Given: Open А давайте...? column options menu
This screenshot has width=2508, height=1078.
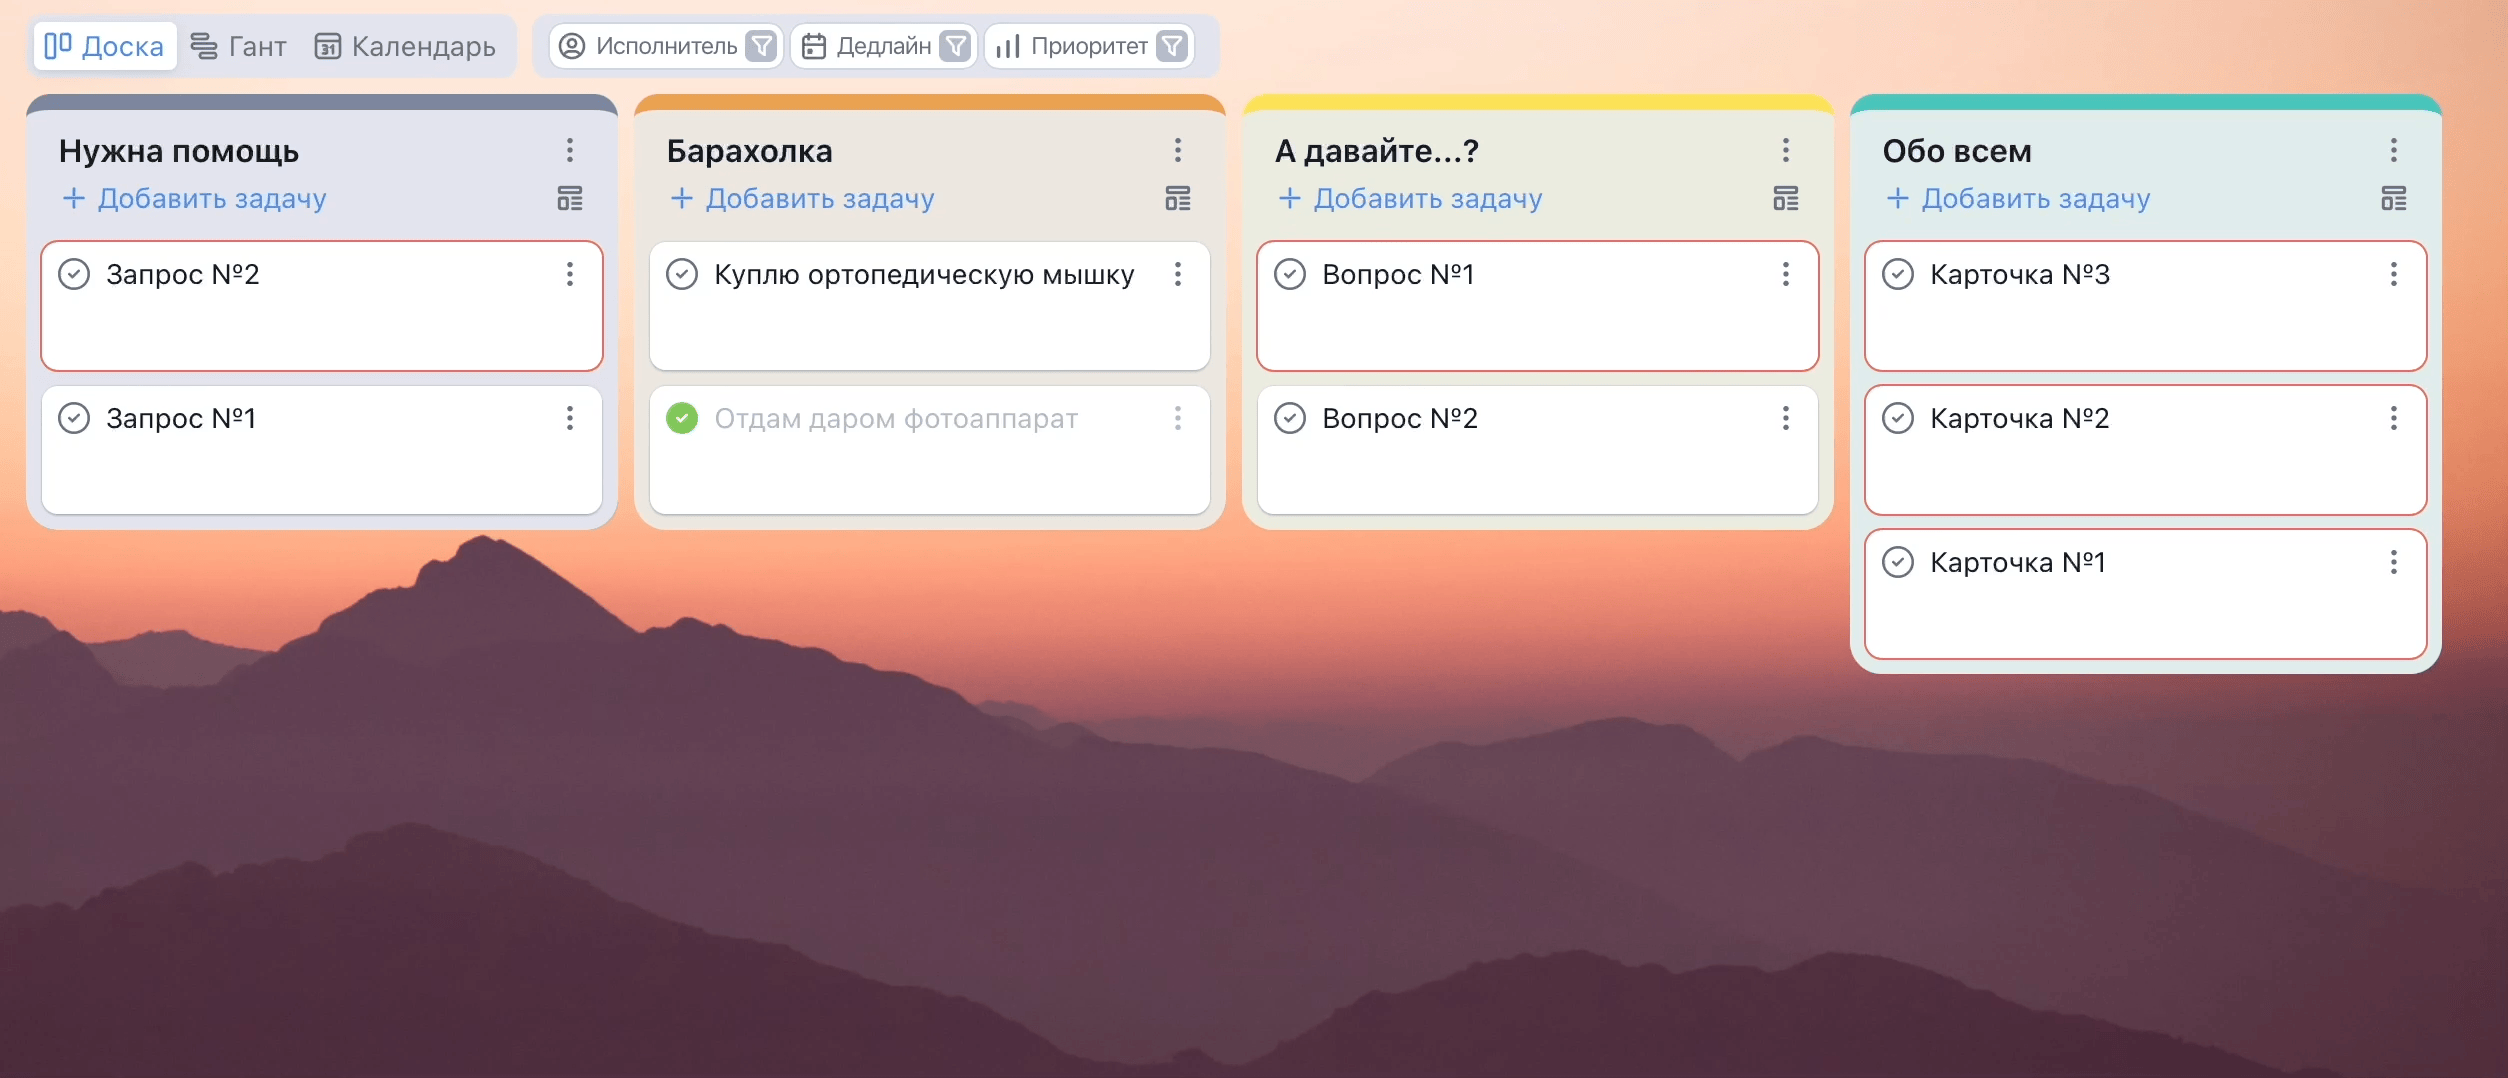Looking at the screenshot, I should tap(1786, 150).
